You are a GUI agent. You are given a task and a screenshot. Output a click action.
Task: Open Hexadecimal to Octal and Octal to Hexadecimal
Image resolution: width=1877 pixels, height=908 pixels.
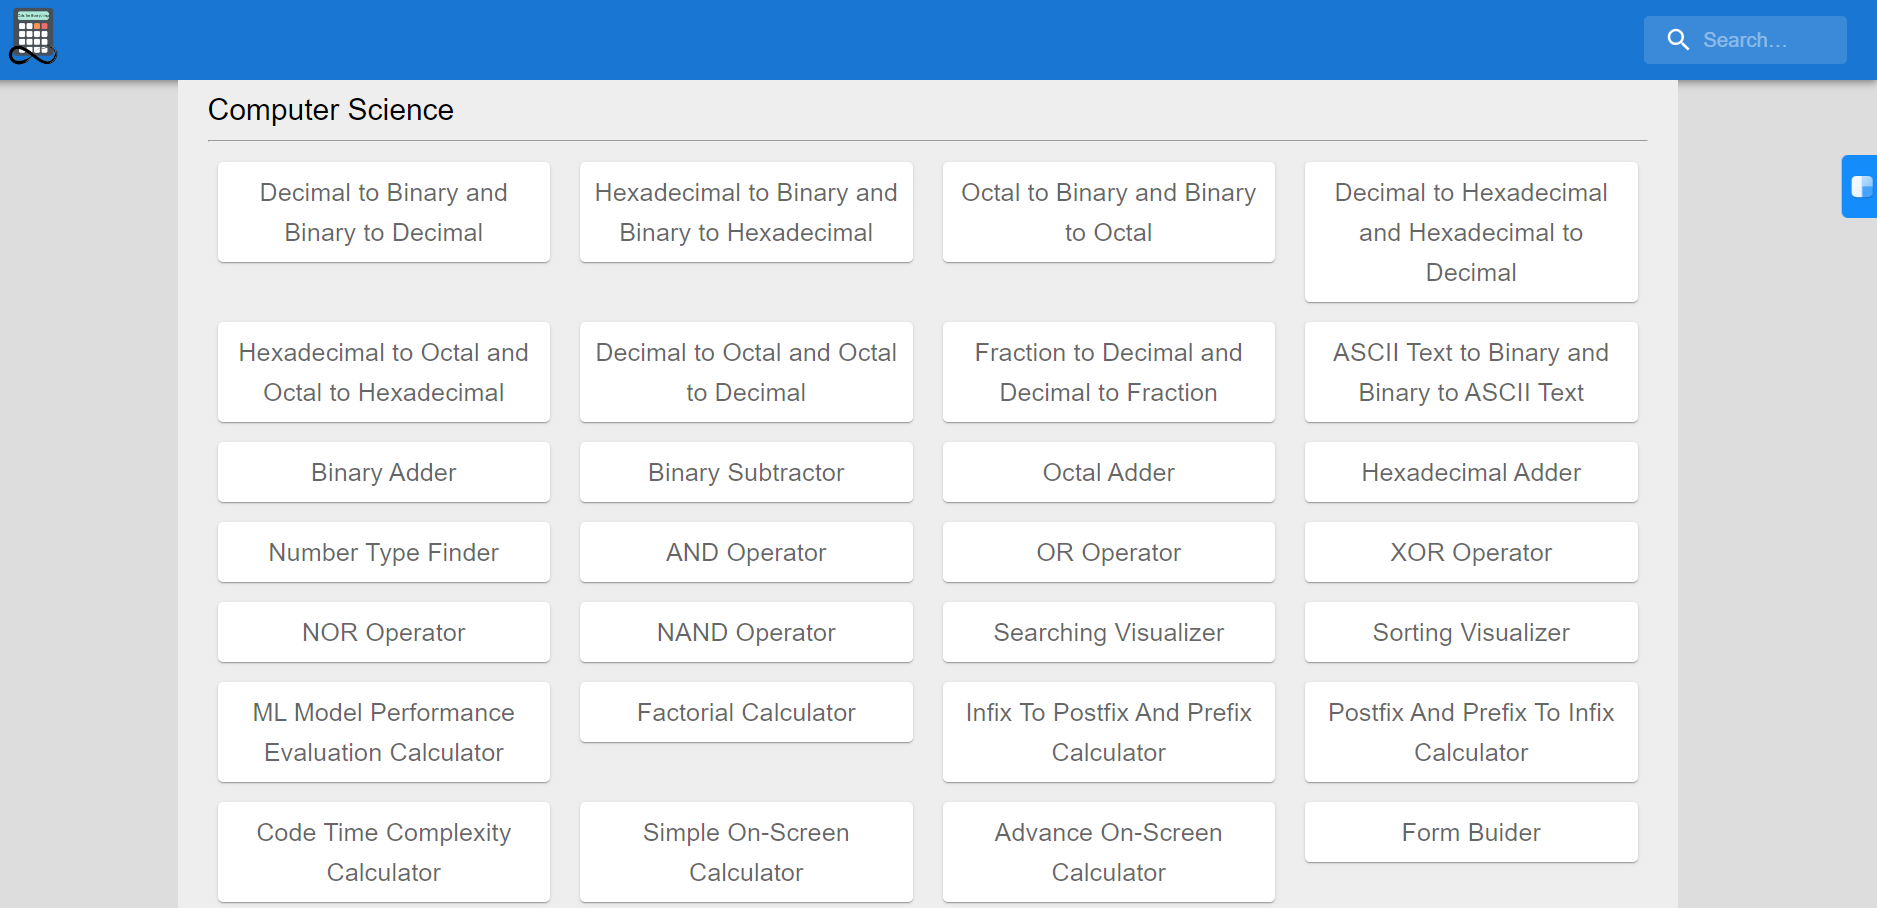(384, 372)
